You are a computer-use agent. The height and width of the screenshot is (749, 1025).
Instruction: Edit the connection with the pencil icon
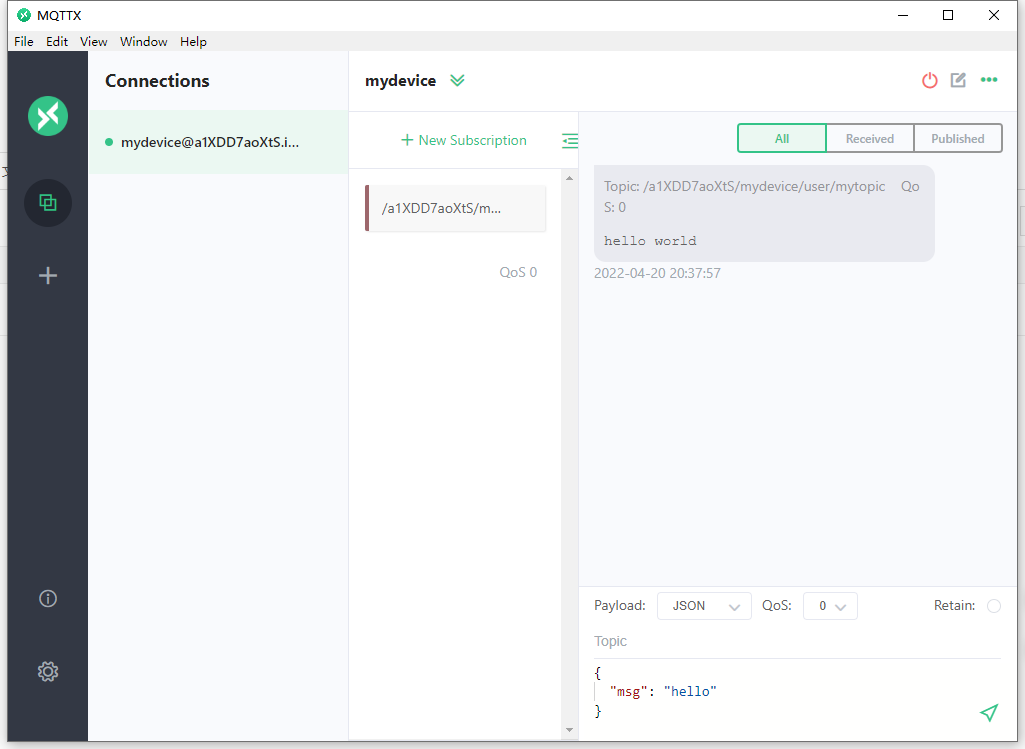pos(958,80)
